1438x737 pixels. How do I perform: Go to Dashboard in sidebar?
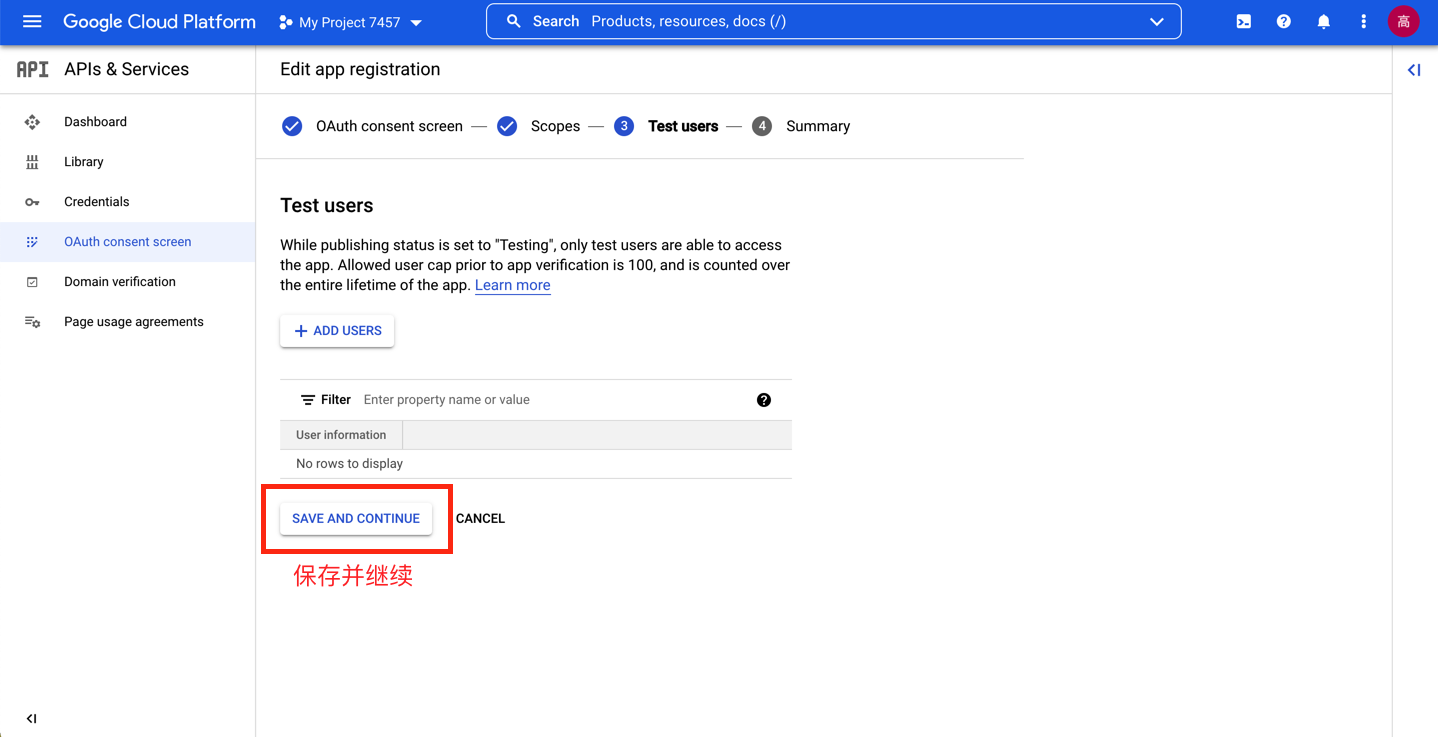click(x=128, y=122)
